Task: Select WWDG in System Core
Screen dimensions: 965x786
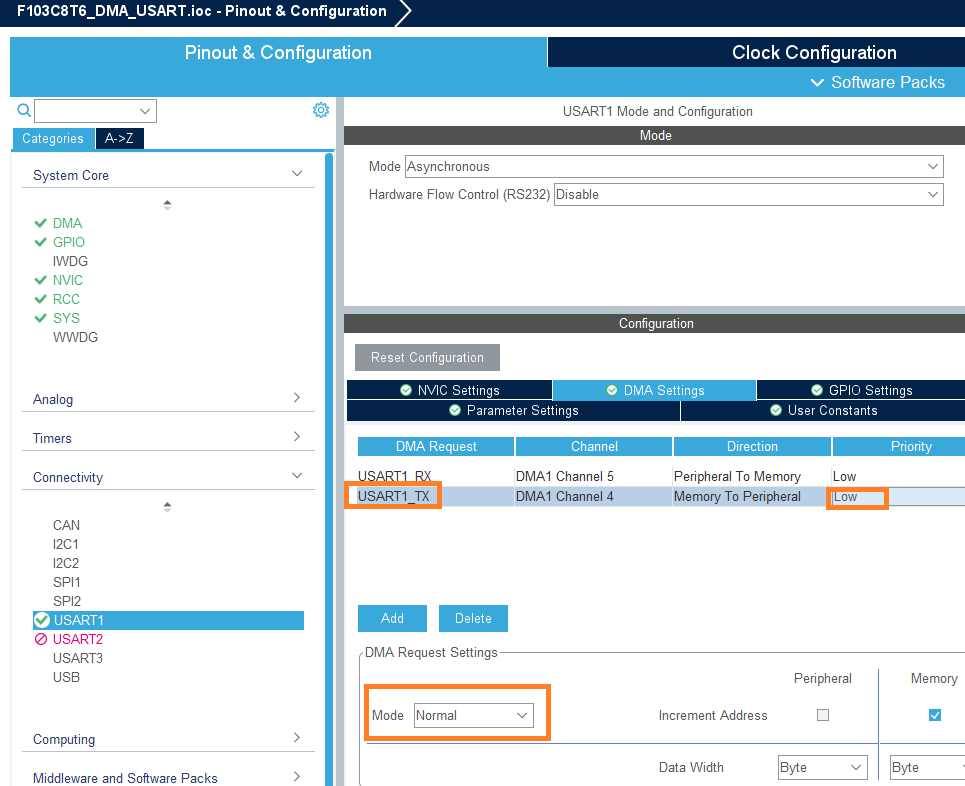Action: pyautogui.click(x=75, y=337)
